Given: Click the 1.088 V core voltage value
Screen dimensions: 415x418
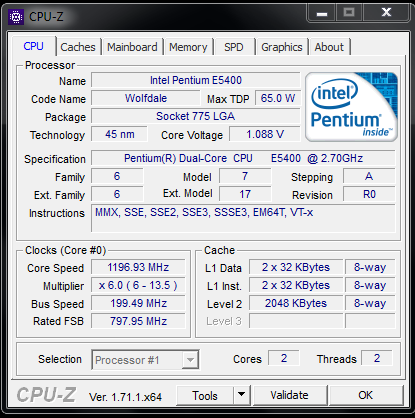Looking at the screenshot, I should tap(265, 134).
